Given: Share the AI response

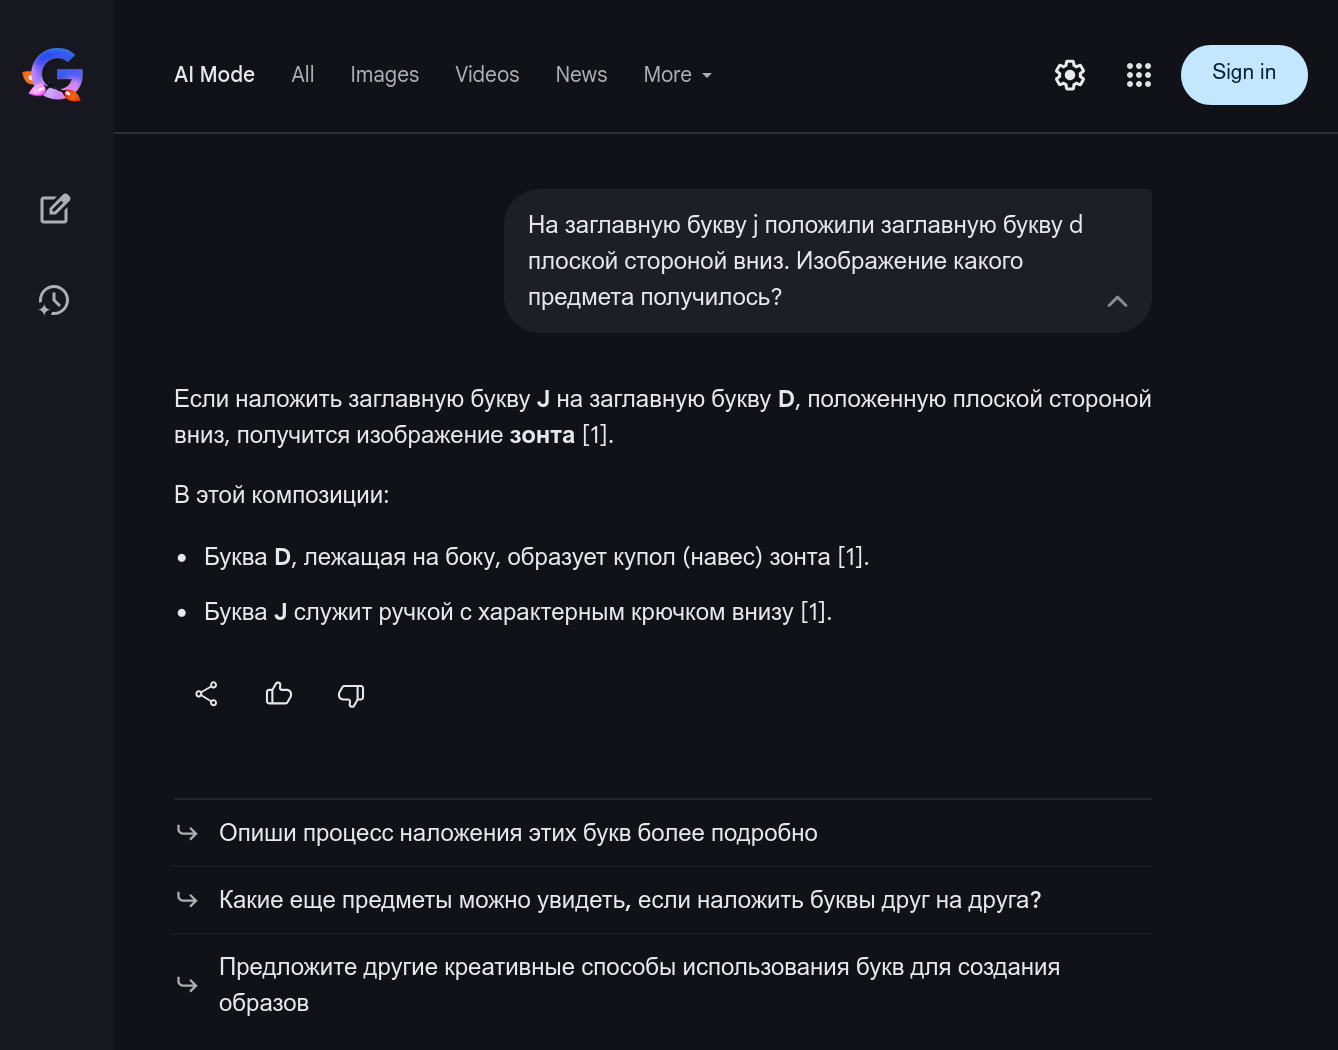Looking at the screenshot, I should coord(206,694).
